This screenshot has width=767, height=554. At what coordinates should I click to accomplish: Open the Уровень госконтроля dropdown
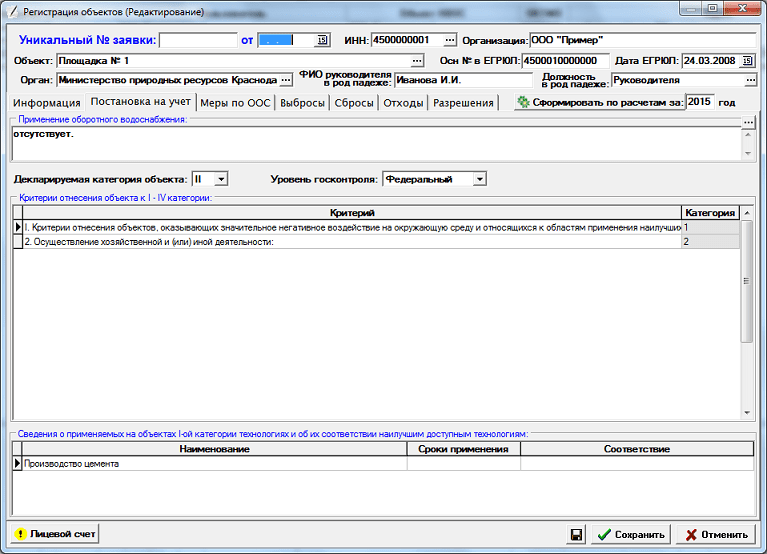pyautogui.click(x=479, y=179)
